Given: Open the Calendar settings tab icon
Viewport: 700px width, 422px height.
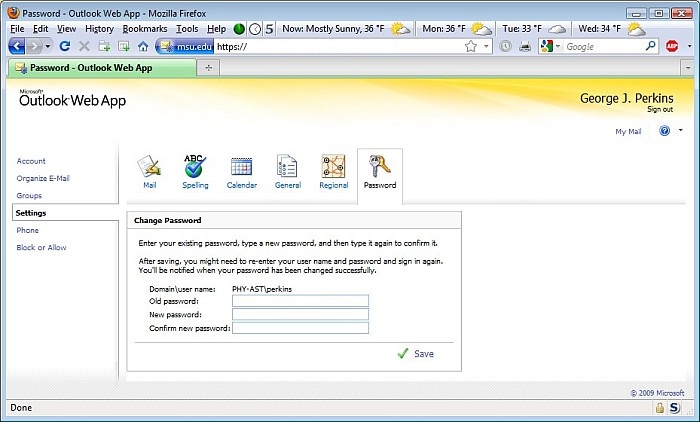Looking at the screenshot, I should [242, 171].
